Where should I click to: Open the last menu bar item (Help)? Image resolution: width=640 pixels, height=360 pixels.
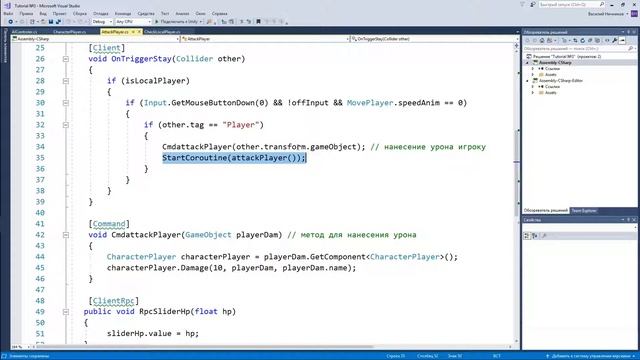tap(220, 13)
